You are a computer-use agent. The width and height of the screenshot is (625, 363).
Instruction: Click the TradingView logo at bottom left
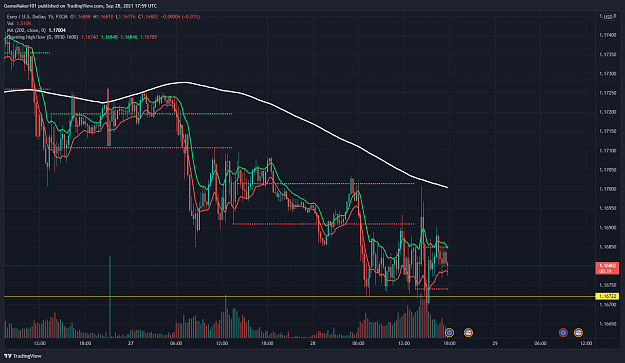pos(23,356)
